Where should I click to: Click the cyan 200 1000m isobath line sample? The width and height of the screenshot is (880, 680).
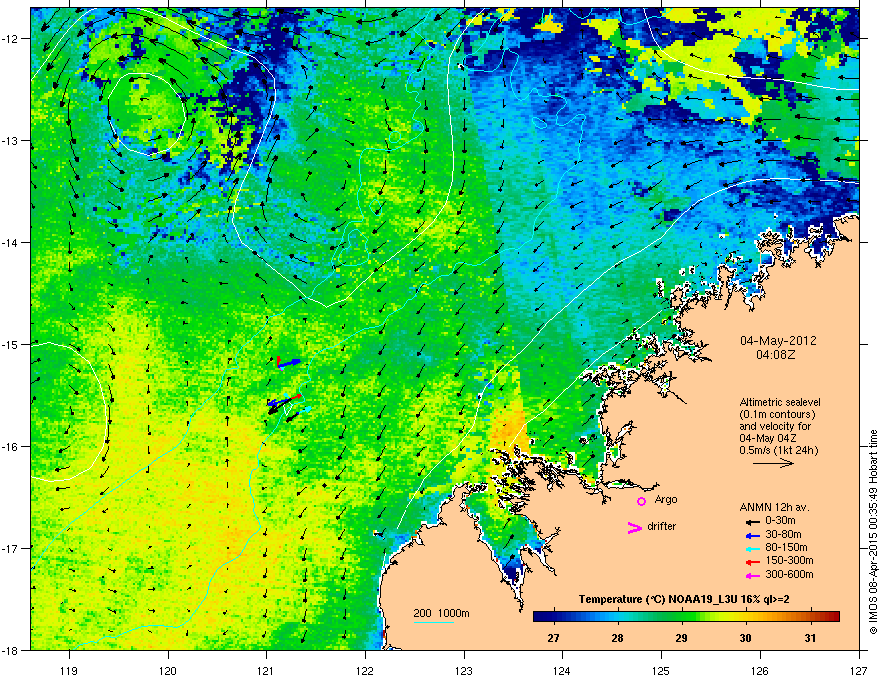coord(434,622)
